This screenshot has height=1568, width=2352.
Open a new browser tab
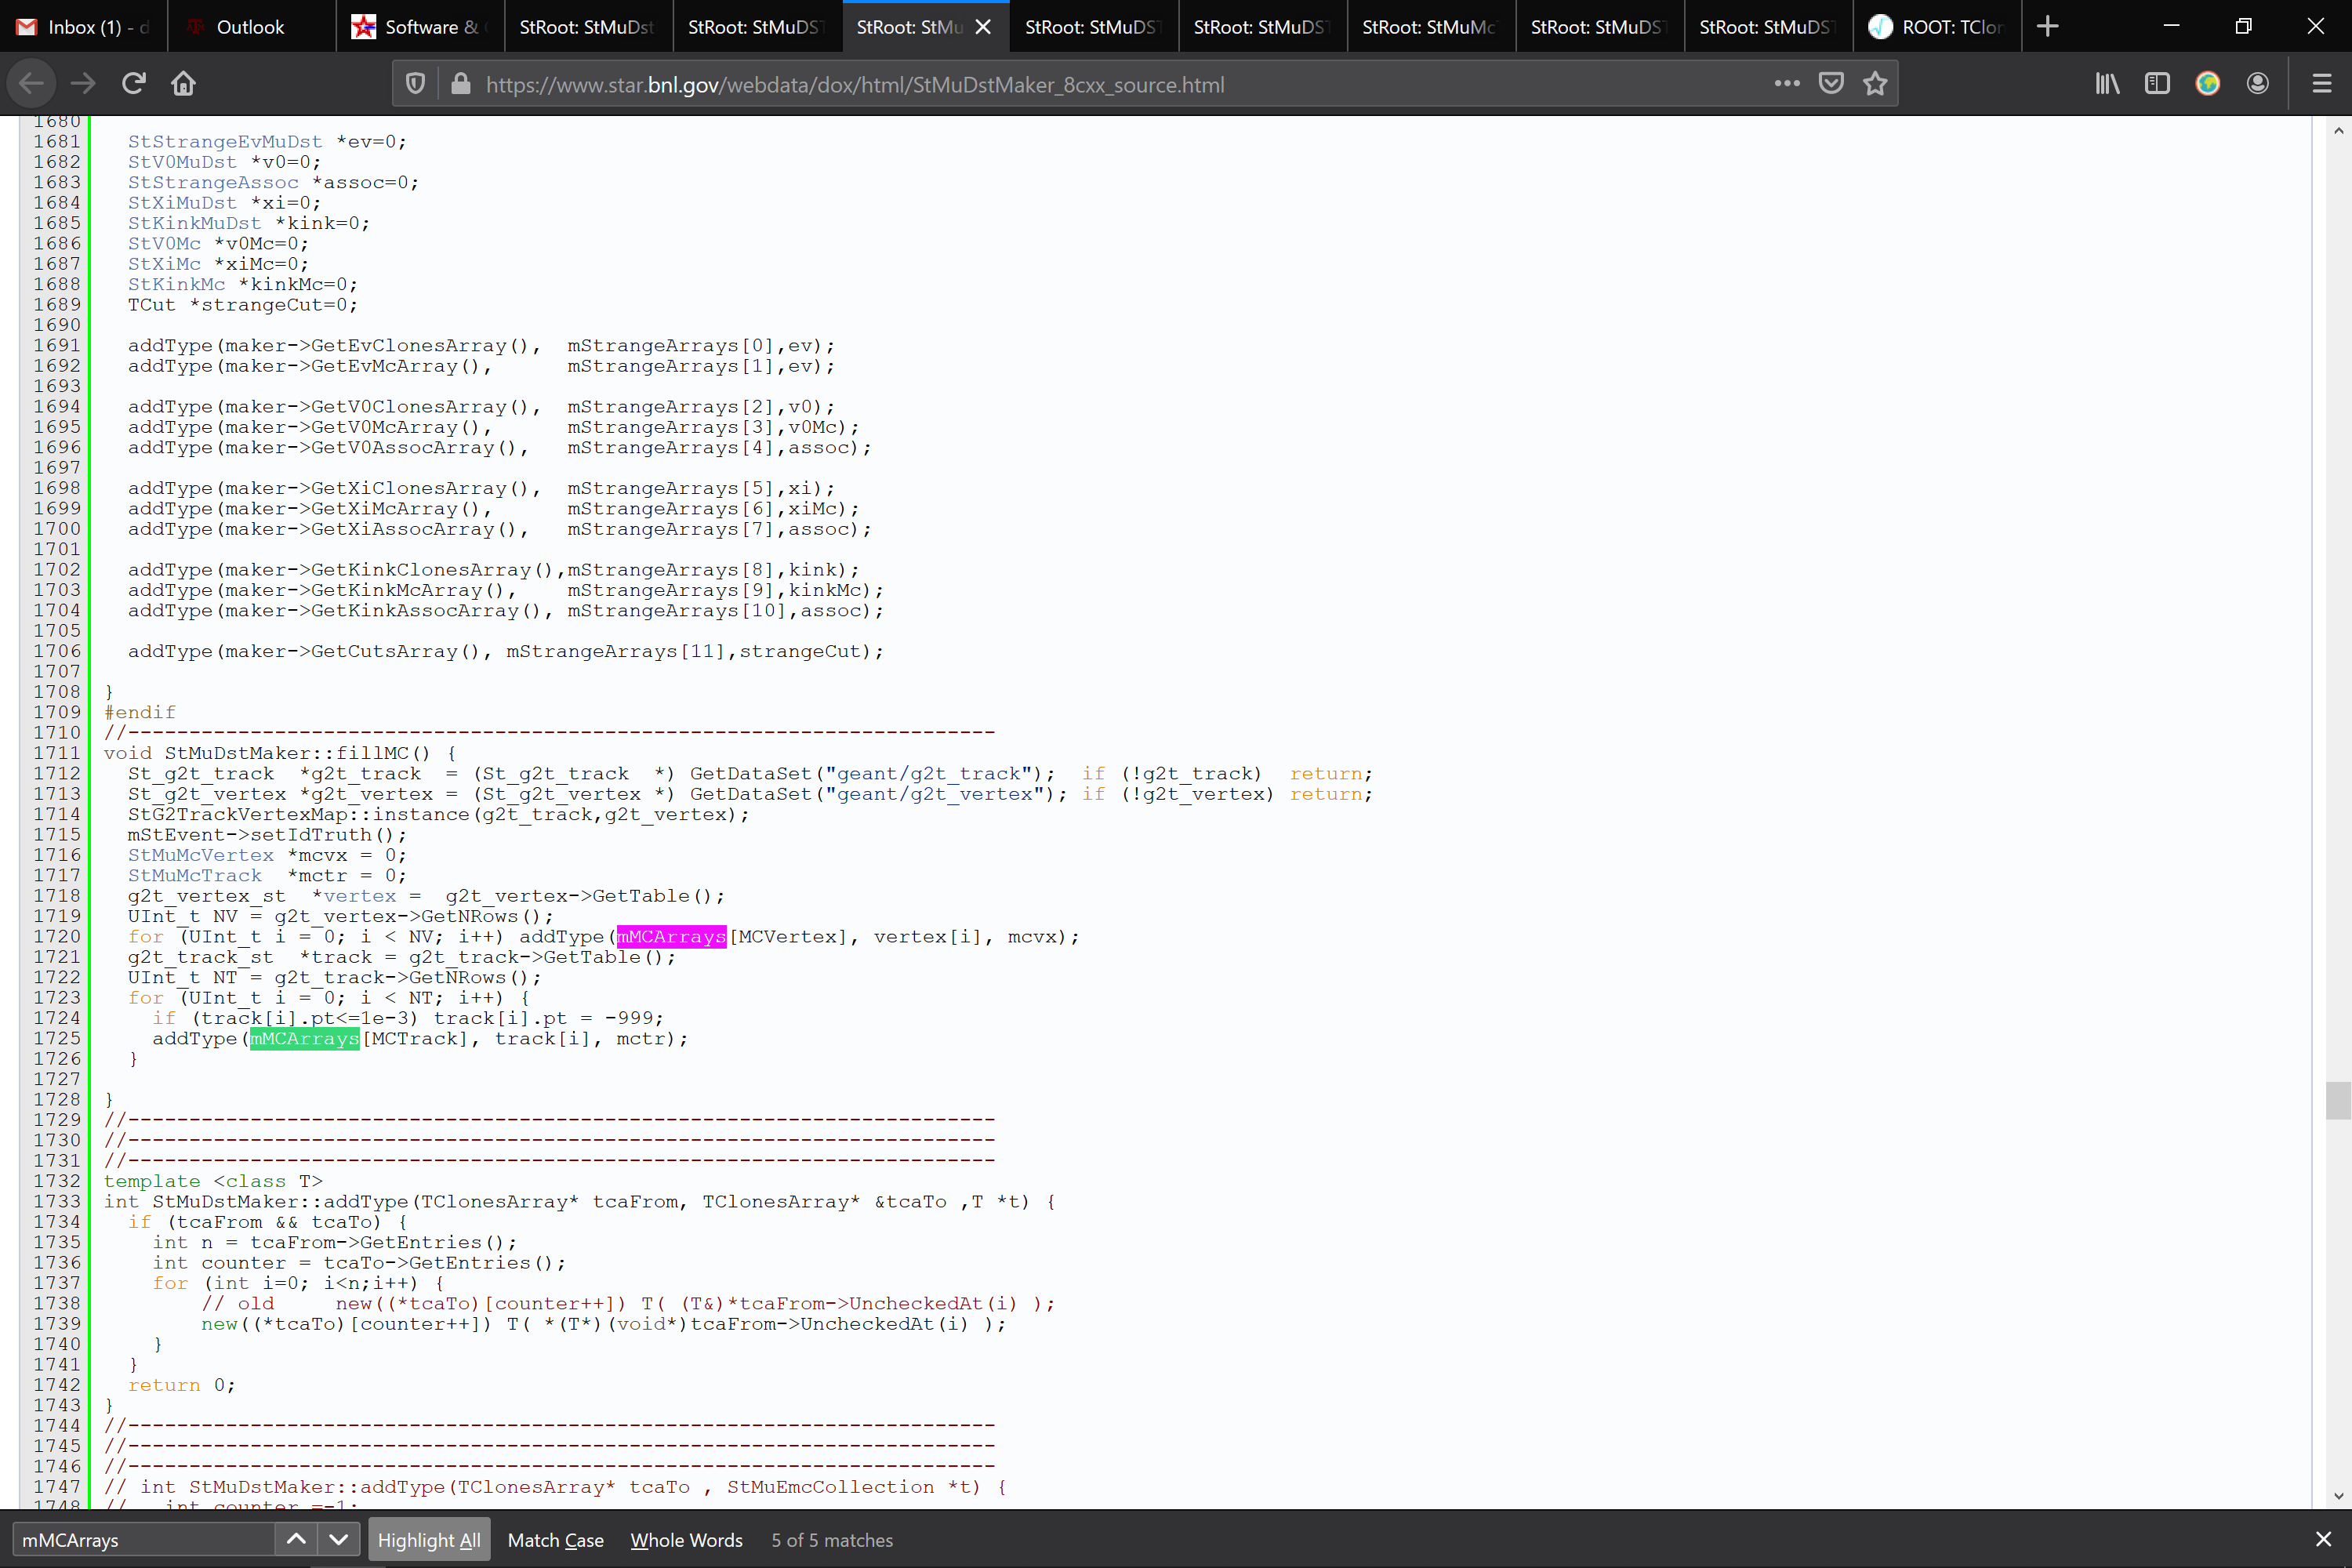[x=2047, y=27]
